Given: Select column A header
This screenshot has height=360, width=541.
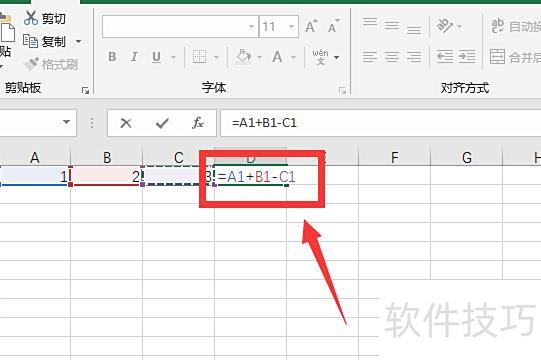Looking at the screenshot, I should click(x=35, y=157).
